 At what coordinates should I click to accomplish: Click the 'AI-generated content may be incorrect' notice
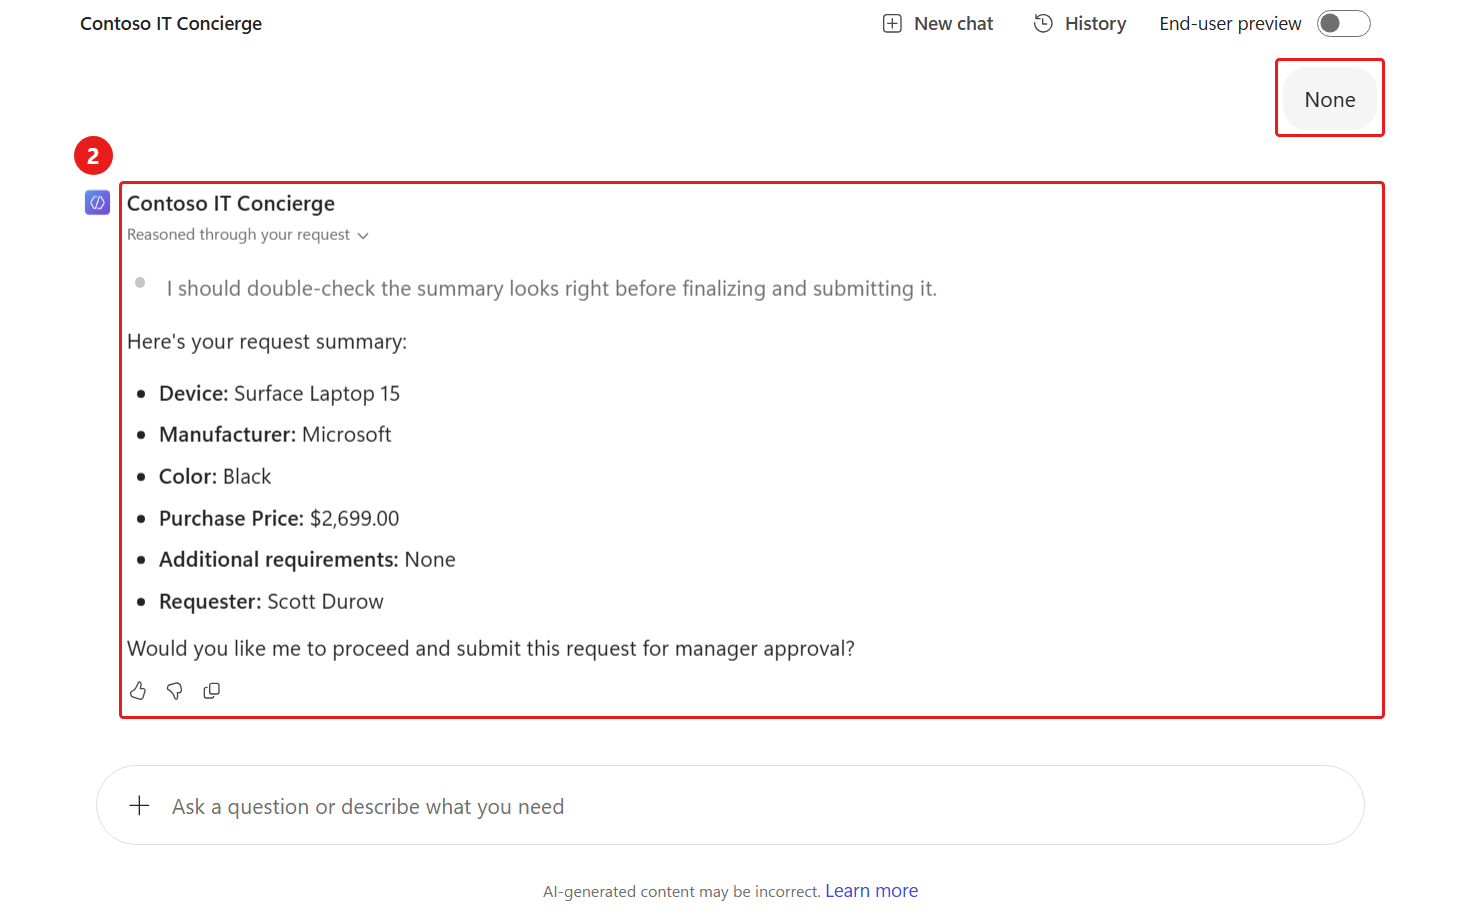pos(681,892)
